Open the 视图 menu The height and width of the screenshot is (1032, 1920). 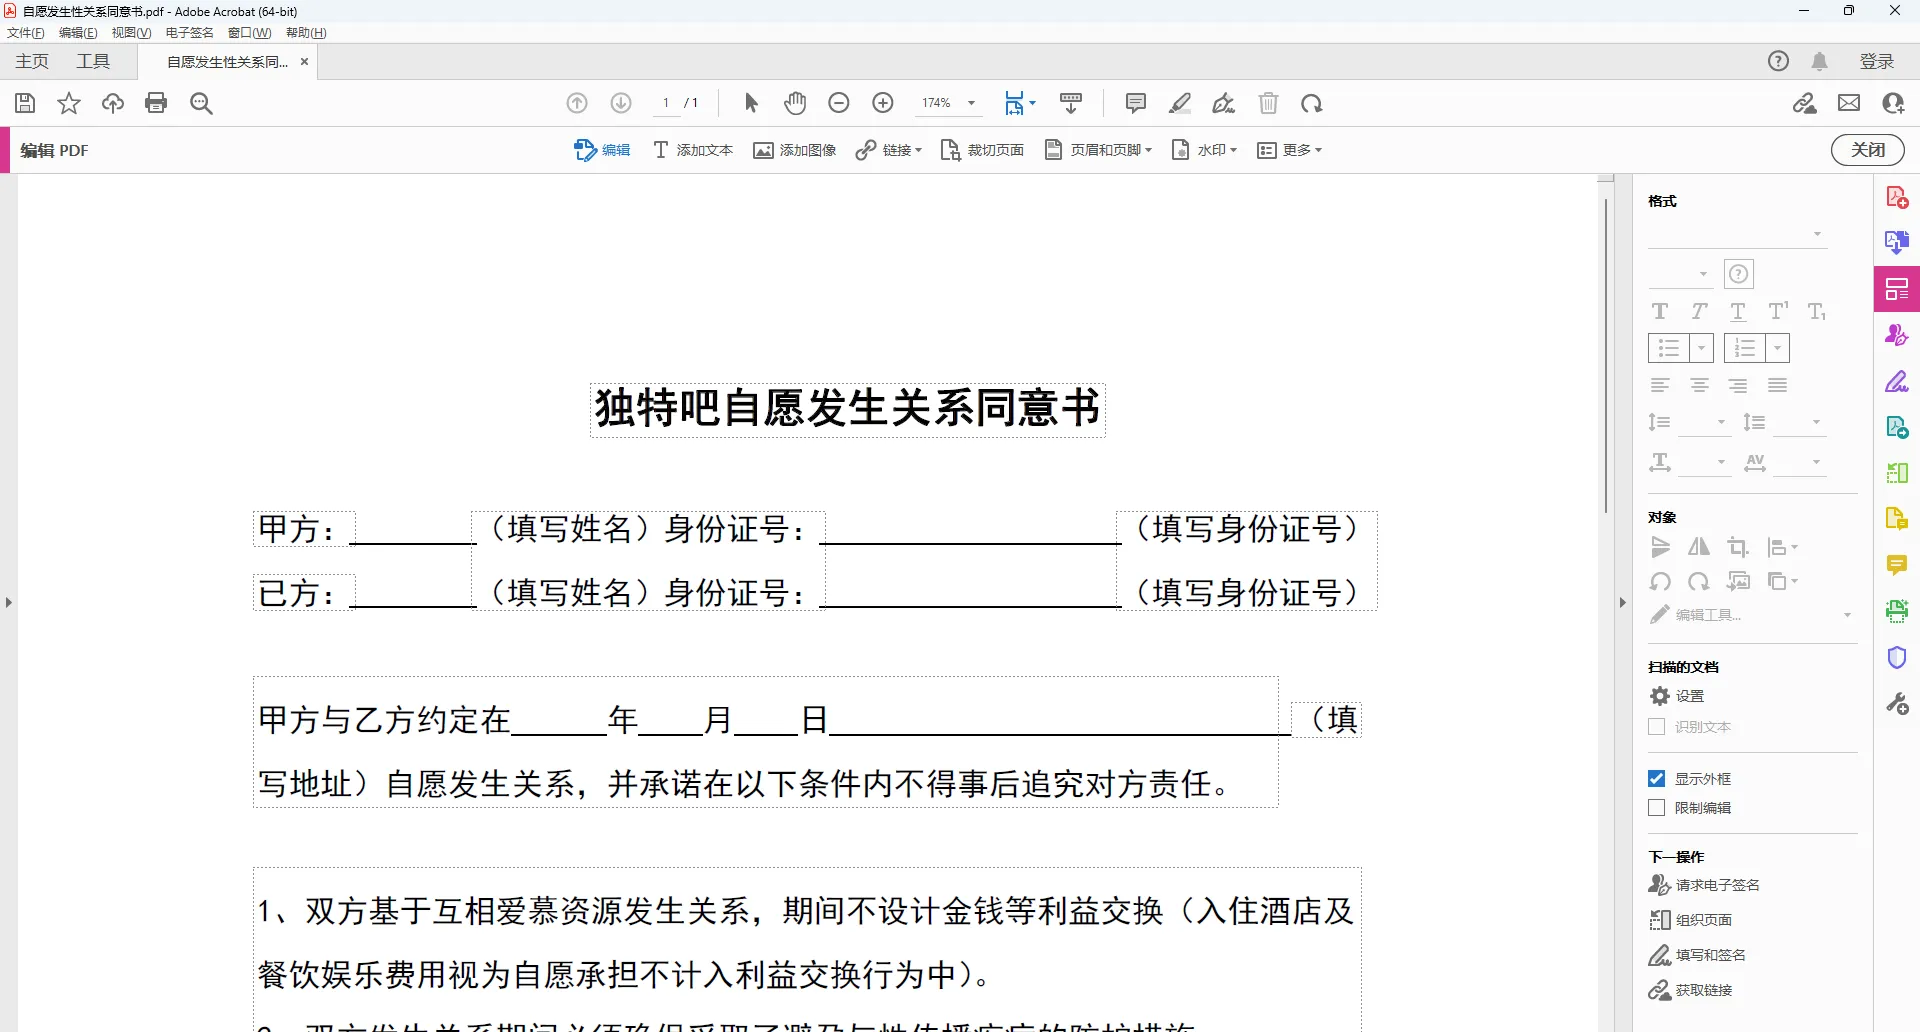tap(129, 32)
